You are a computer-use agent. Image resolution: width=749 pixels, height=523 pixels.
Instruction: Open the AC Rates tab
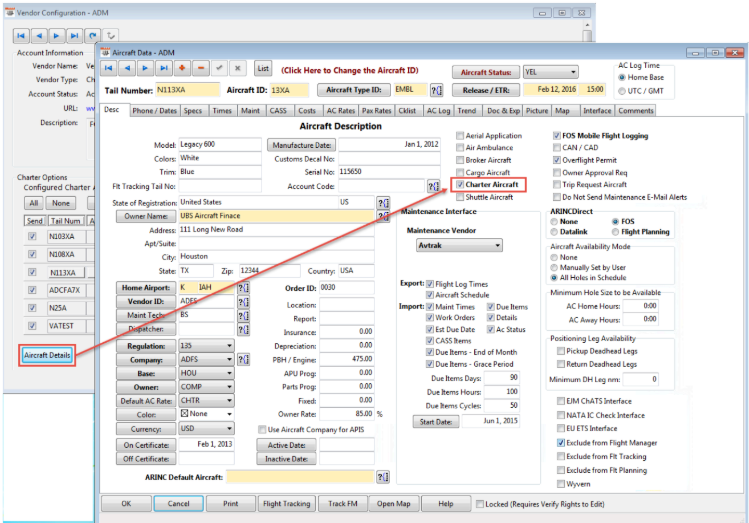point(341,111)
